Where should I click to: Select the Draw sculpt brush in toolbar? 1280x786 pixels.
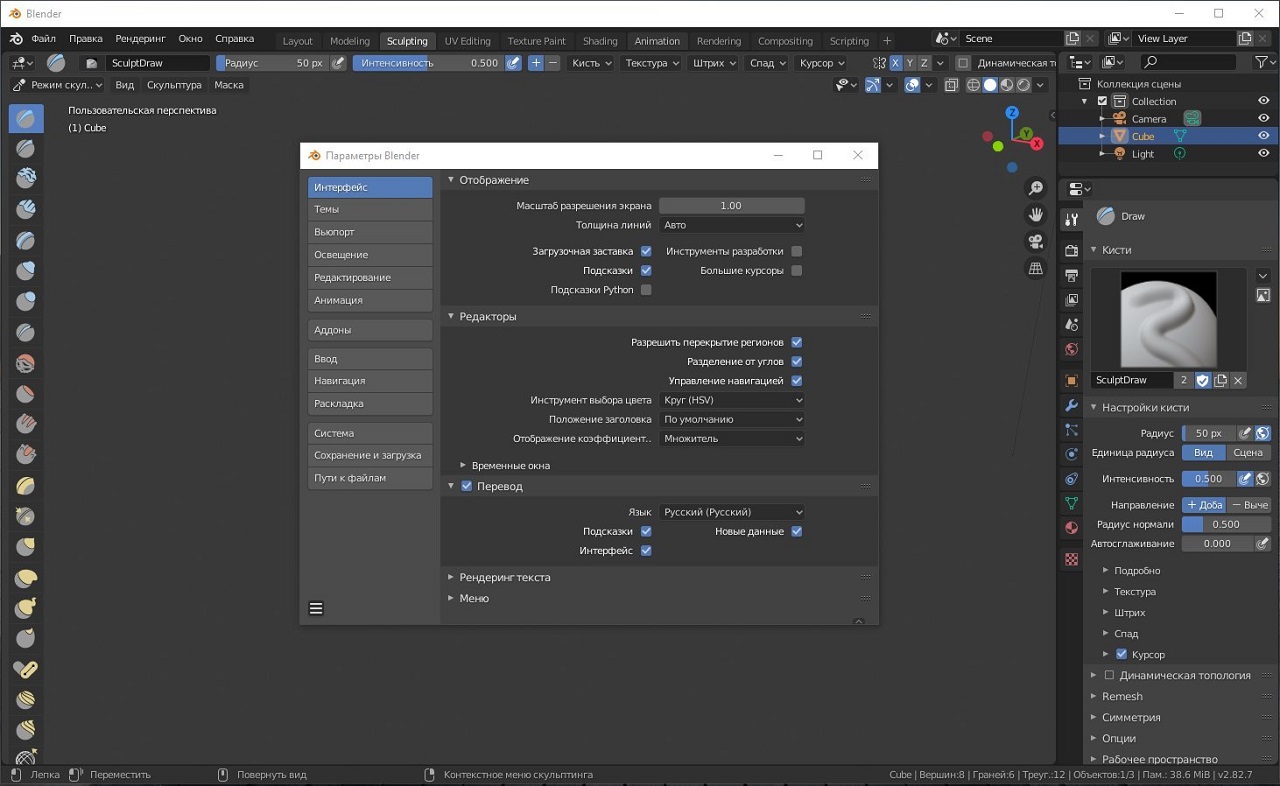pyautogui.click(x=26, y=118)
